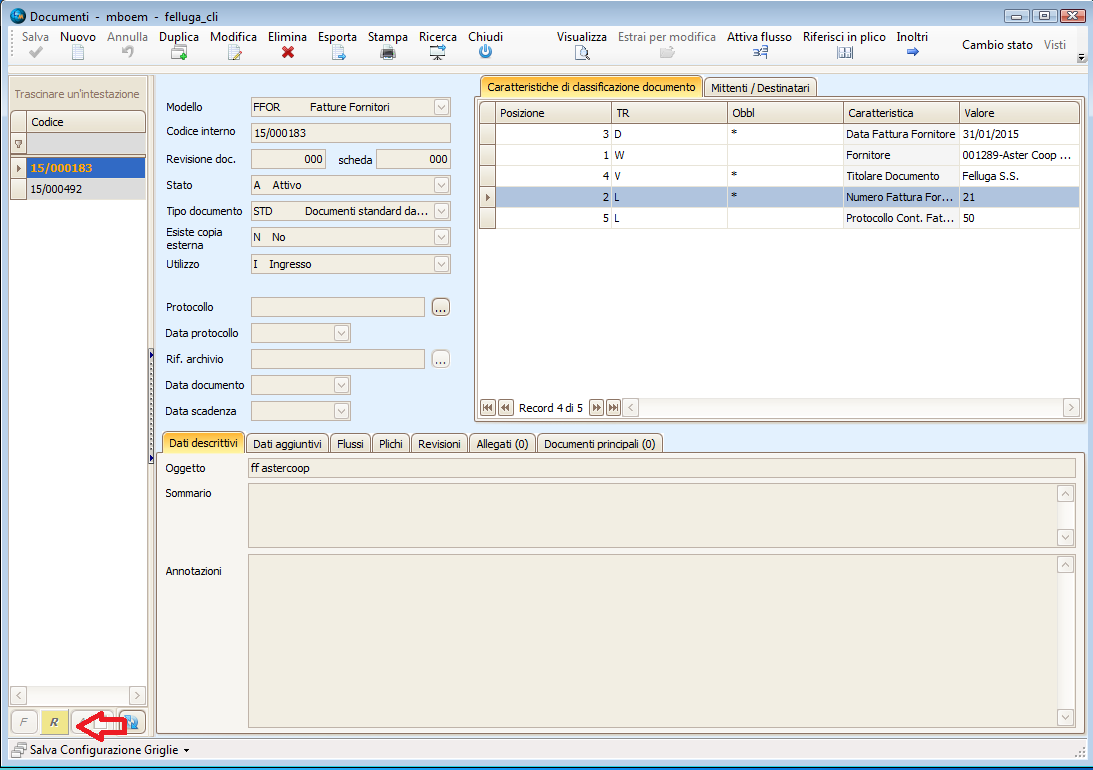Switch to Mittenti / Destinatari tab
Screen dimensions: 1093x770
click(x=760, y=88)
